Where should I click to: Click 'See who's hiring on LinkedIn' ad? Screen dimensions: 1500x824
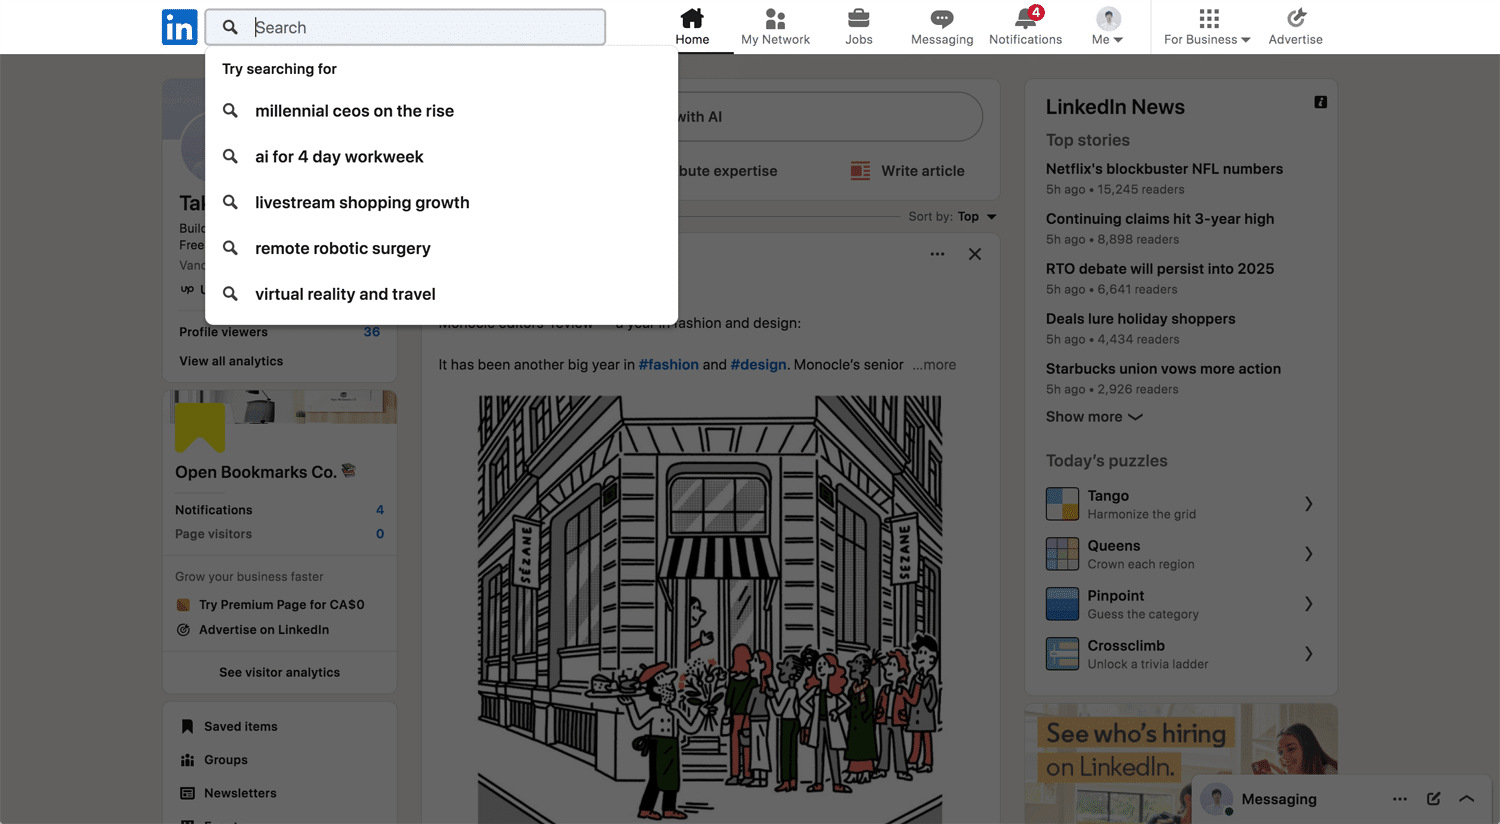[x=1181, y=764]
